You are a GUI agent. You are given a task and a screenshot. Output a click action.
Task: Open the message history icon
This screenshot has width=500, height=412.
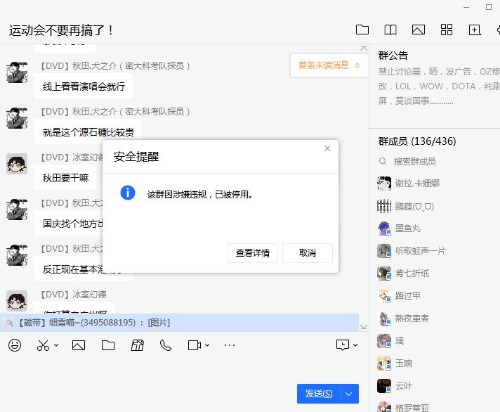pos(342,345)
